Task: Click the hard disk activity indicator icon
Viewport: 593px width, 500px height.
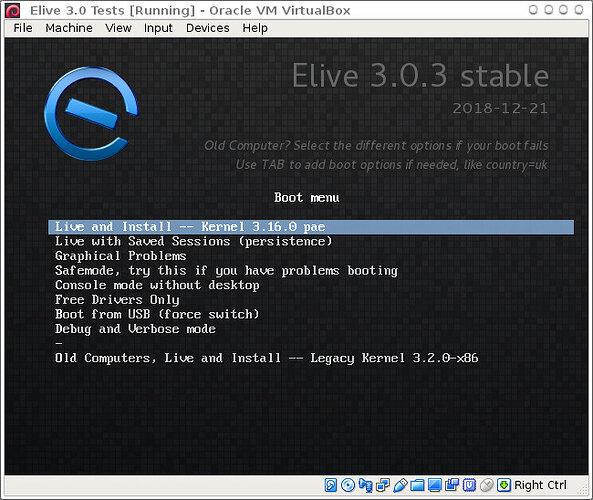Action: 331,485
